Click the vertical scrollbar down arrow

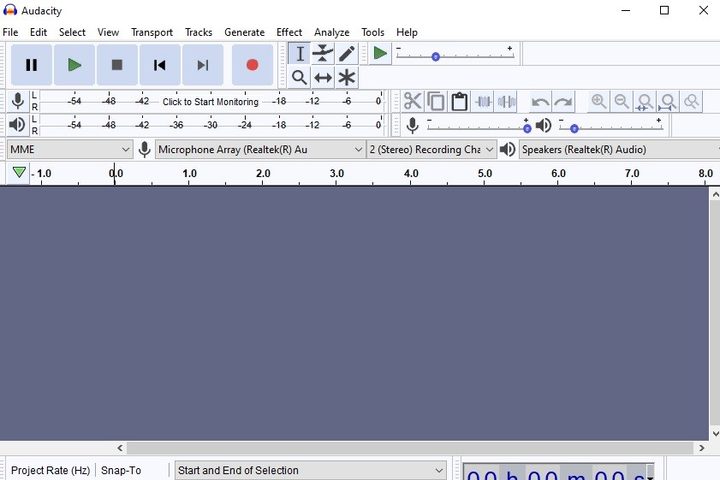coord(715,433)
